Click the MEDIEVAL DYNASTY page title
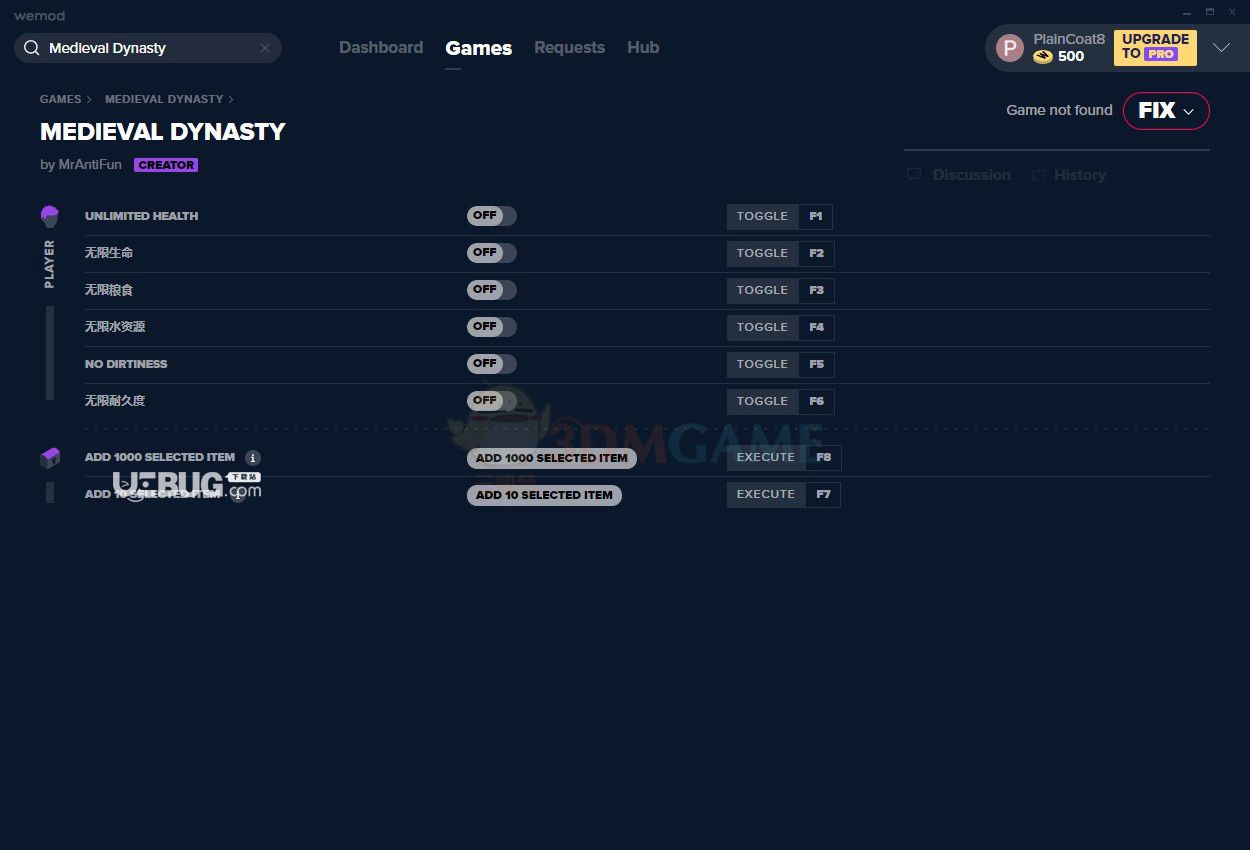 [163, 132]
